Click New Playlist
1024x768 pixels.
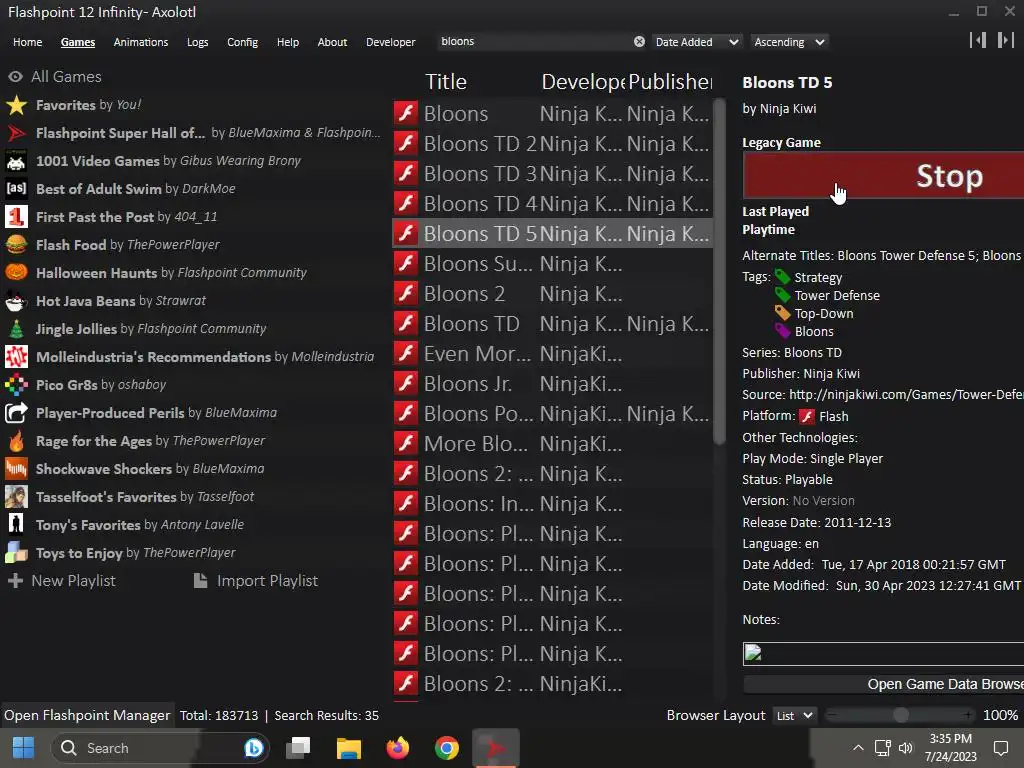pyautogui.click(x=61, y=581)
